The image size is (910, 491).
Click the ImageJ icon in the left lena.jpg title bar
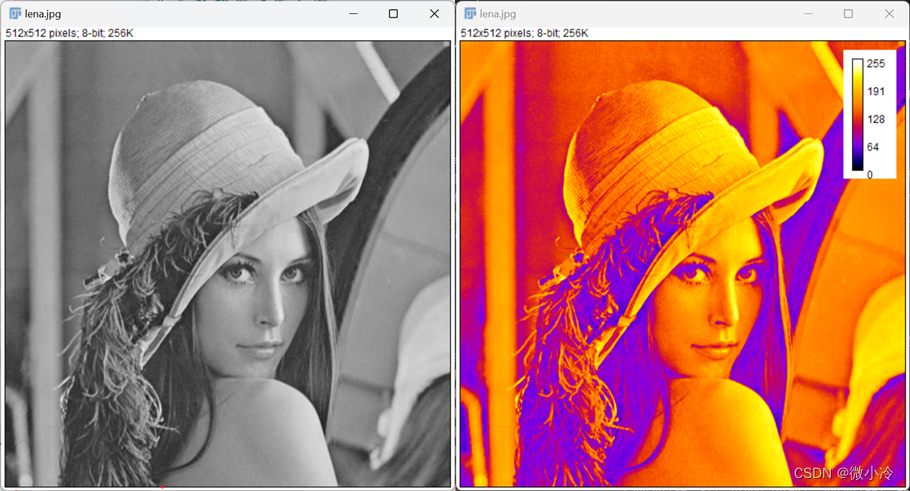click(x=15, y=13)
